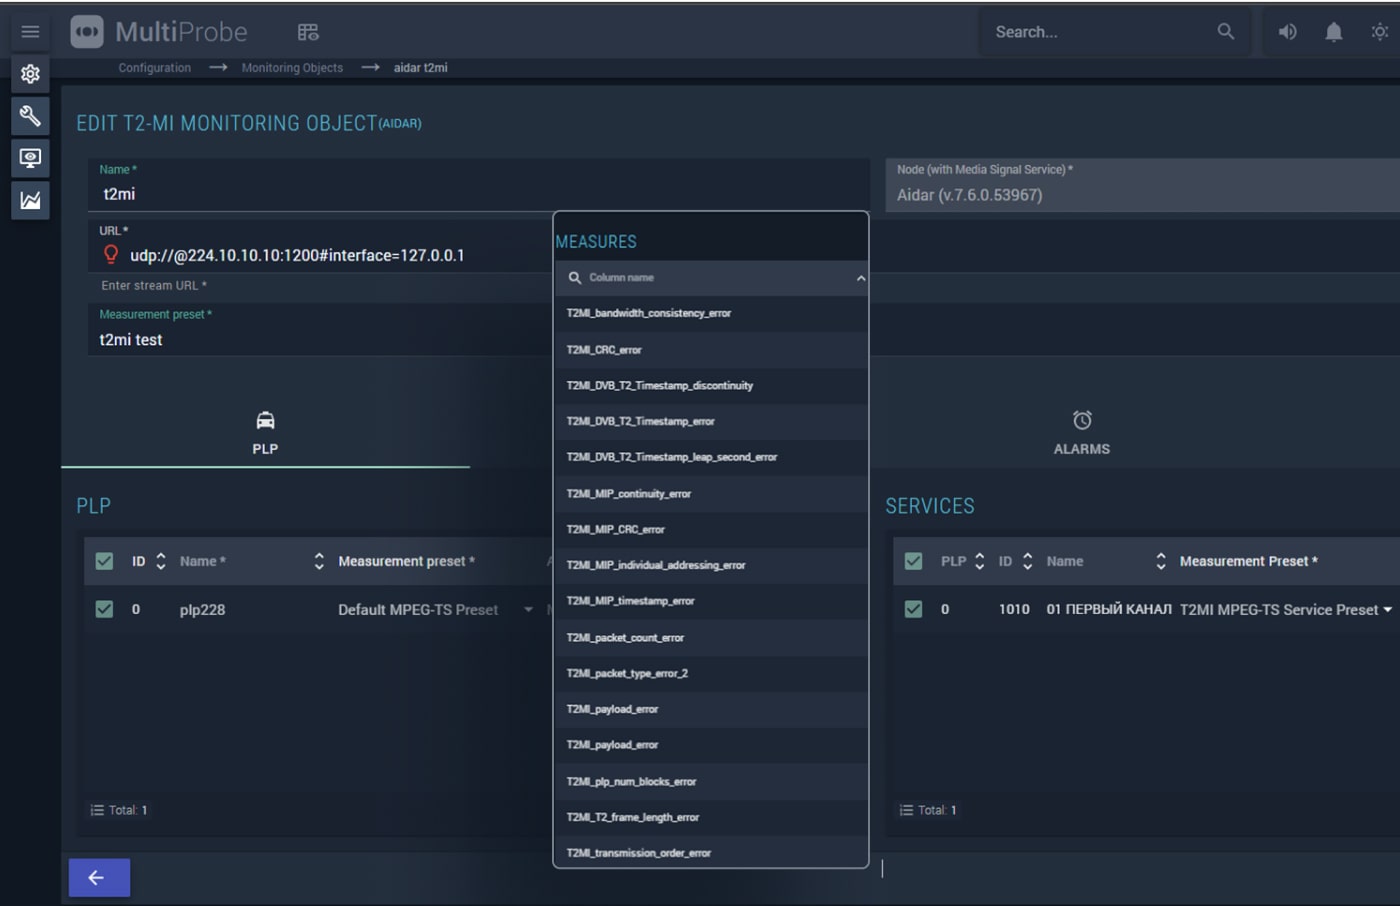Click the Column name search in Measures

(x=711, y=278)
